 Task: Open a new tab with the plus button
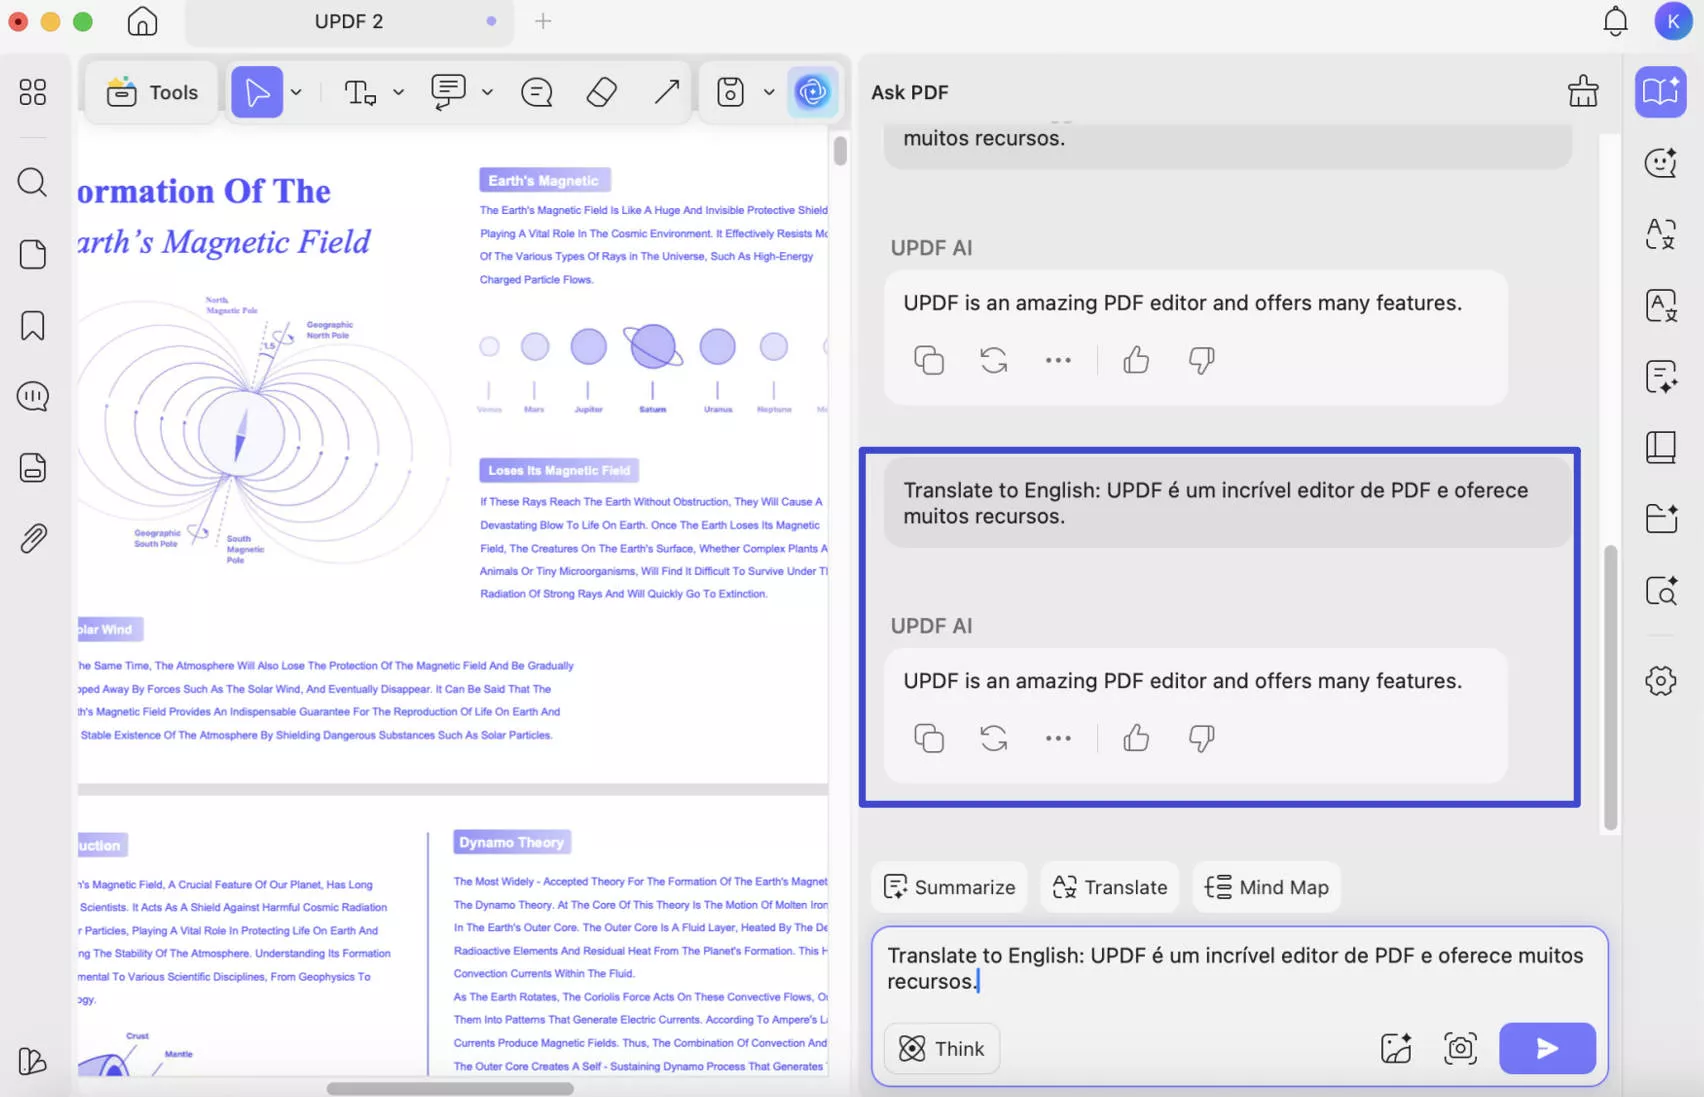point(543,21)
